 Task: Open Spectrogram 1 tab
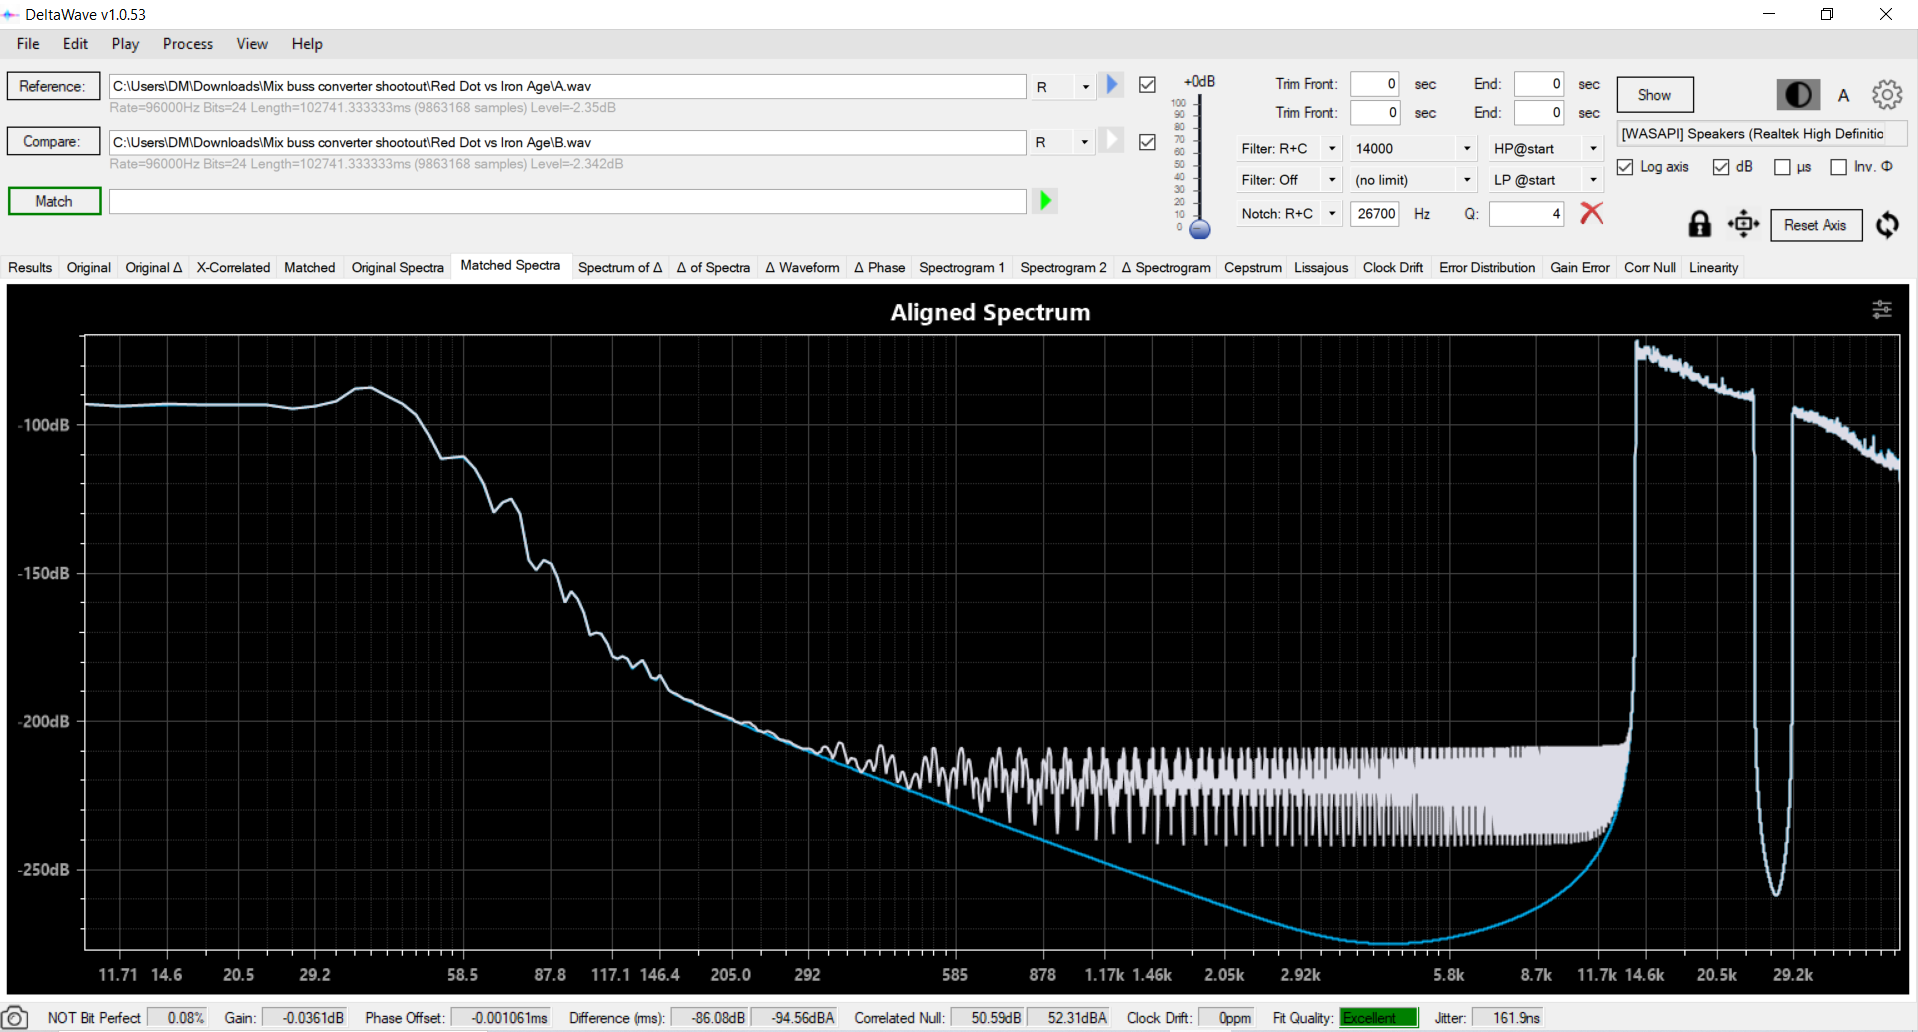[x=962, y=267]
